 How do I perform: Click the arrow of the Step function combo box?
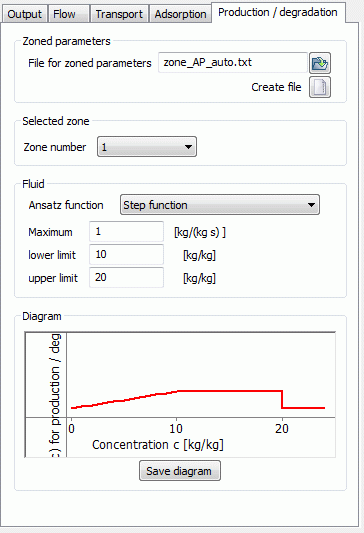311,205
